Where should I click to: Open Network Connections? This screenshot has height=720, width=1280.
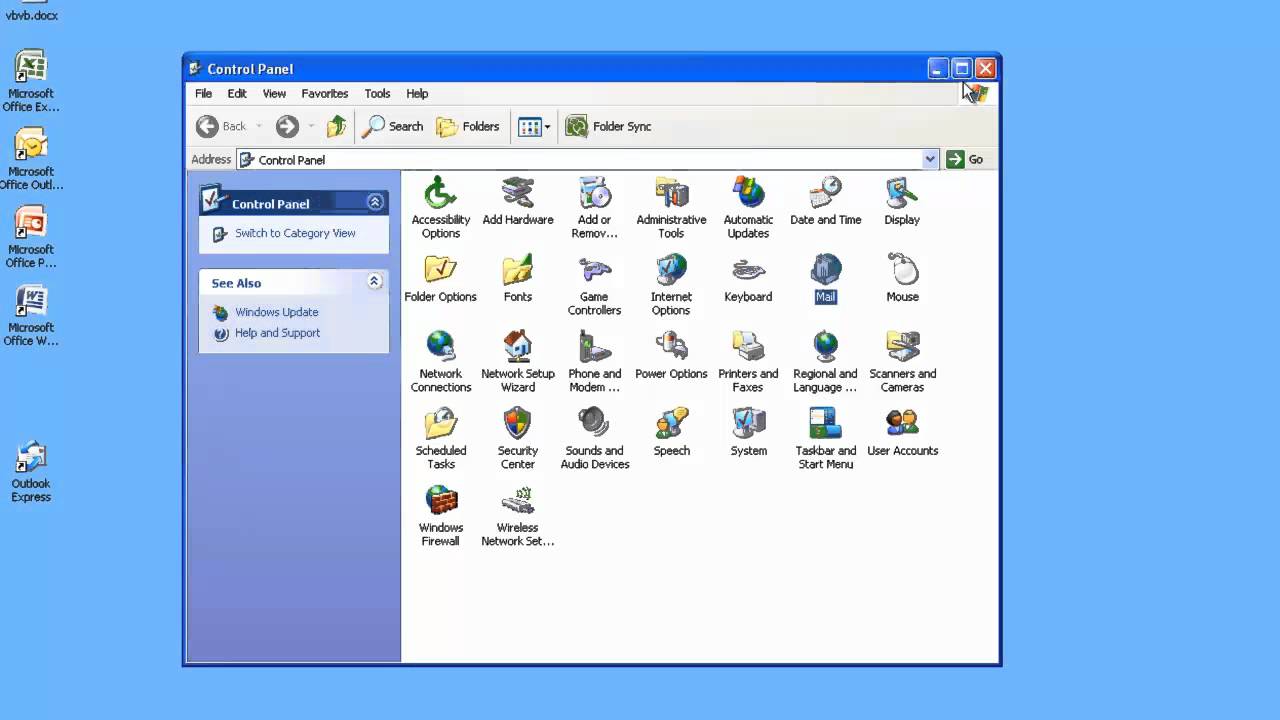point(440,361)
